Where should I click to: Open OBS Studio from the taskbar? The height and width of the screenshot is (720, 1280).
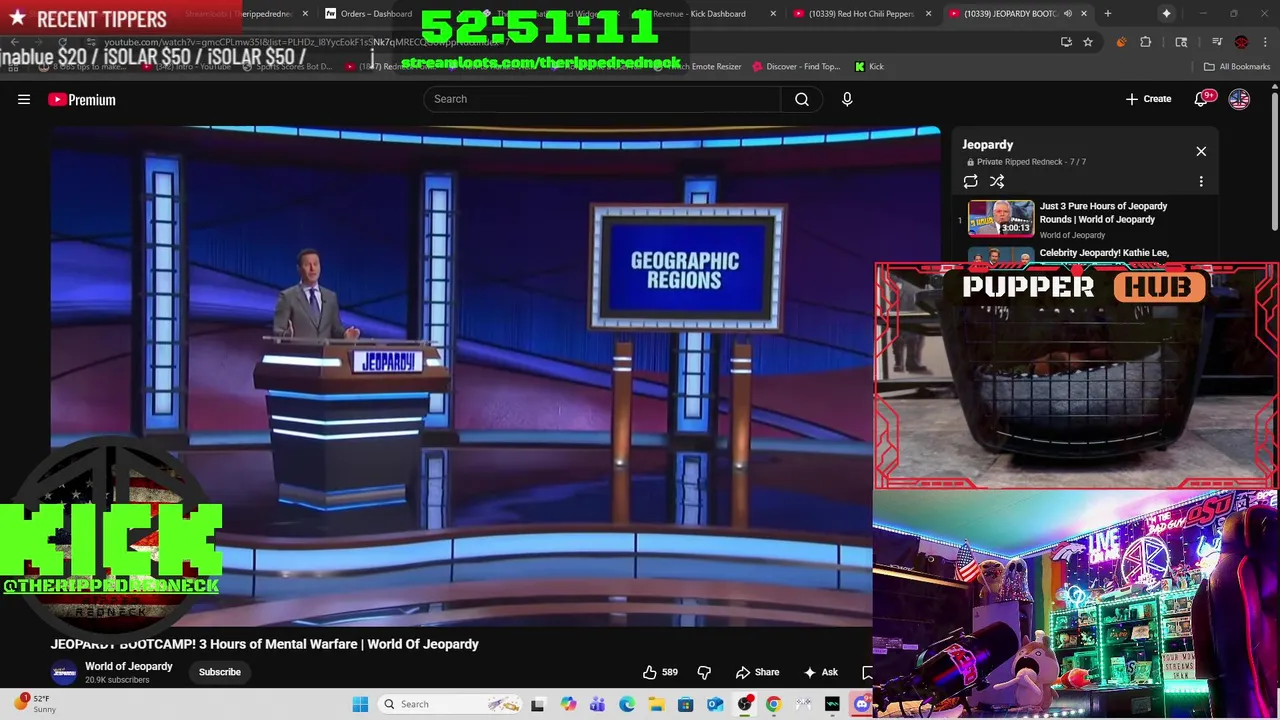pyautogui.click(x=744, y=704)
